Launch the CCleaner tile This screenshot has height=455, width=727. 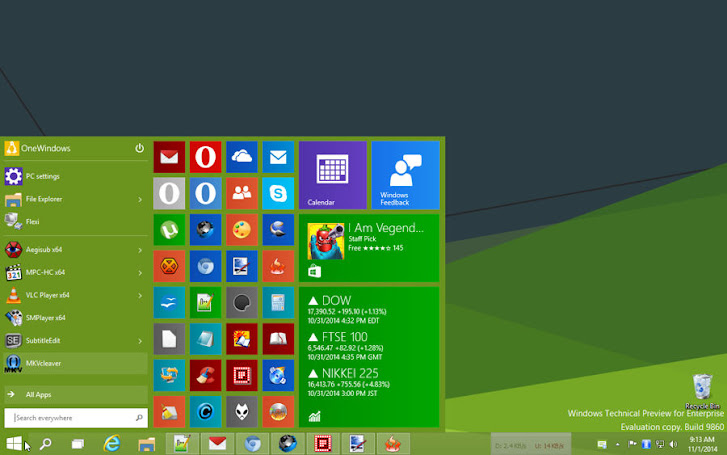(205, 375)
